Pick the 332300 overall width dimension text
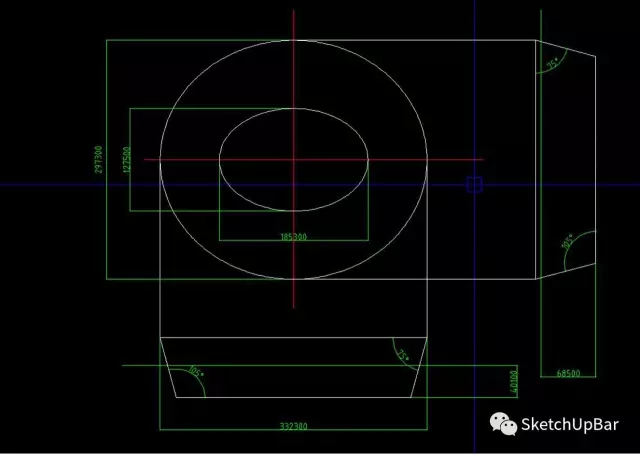The image size is (640, 455). (293, 426)
